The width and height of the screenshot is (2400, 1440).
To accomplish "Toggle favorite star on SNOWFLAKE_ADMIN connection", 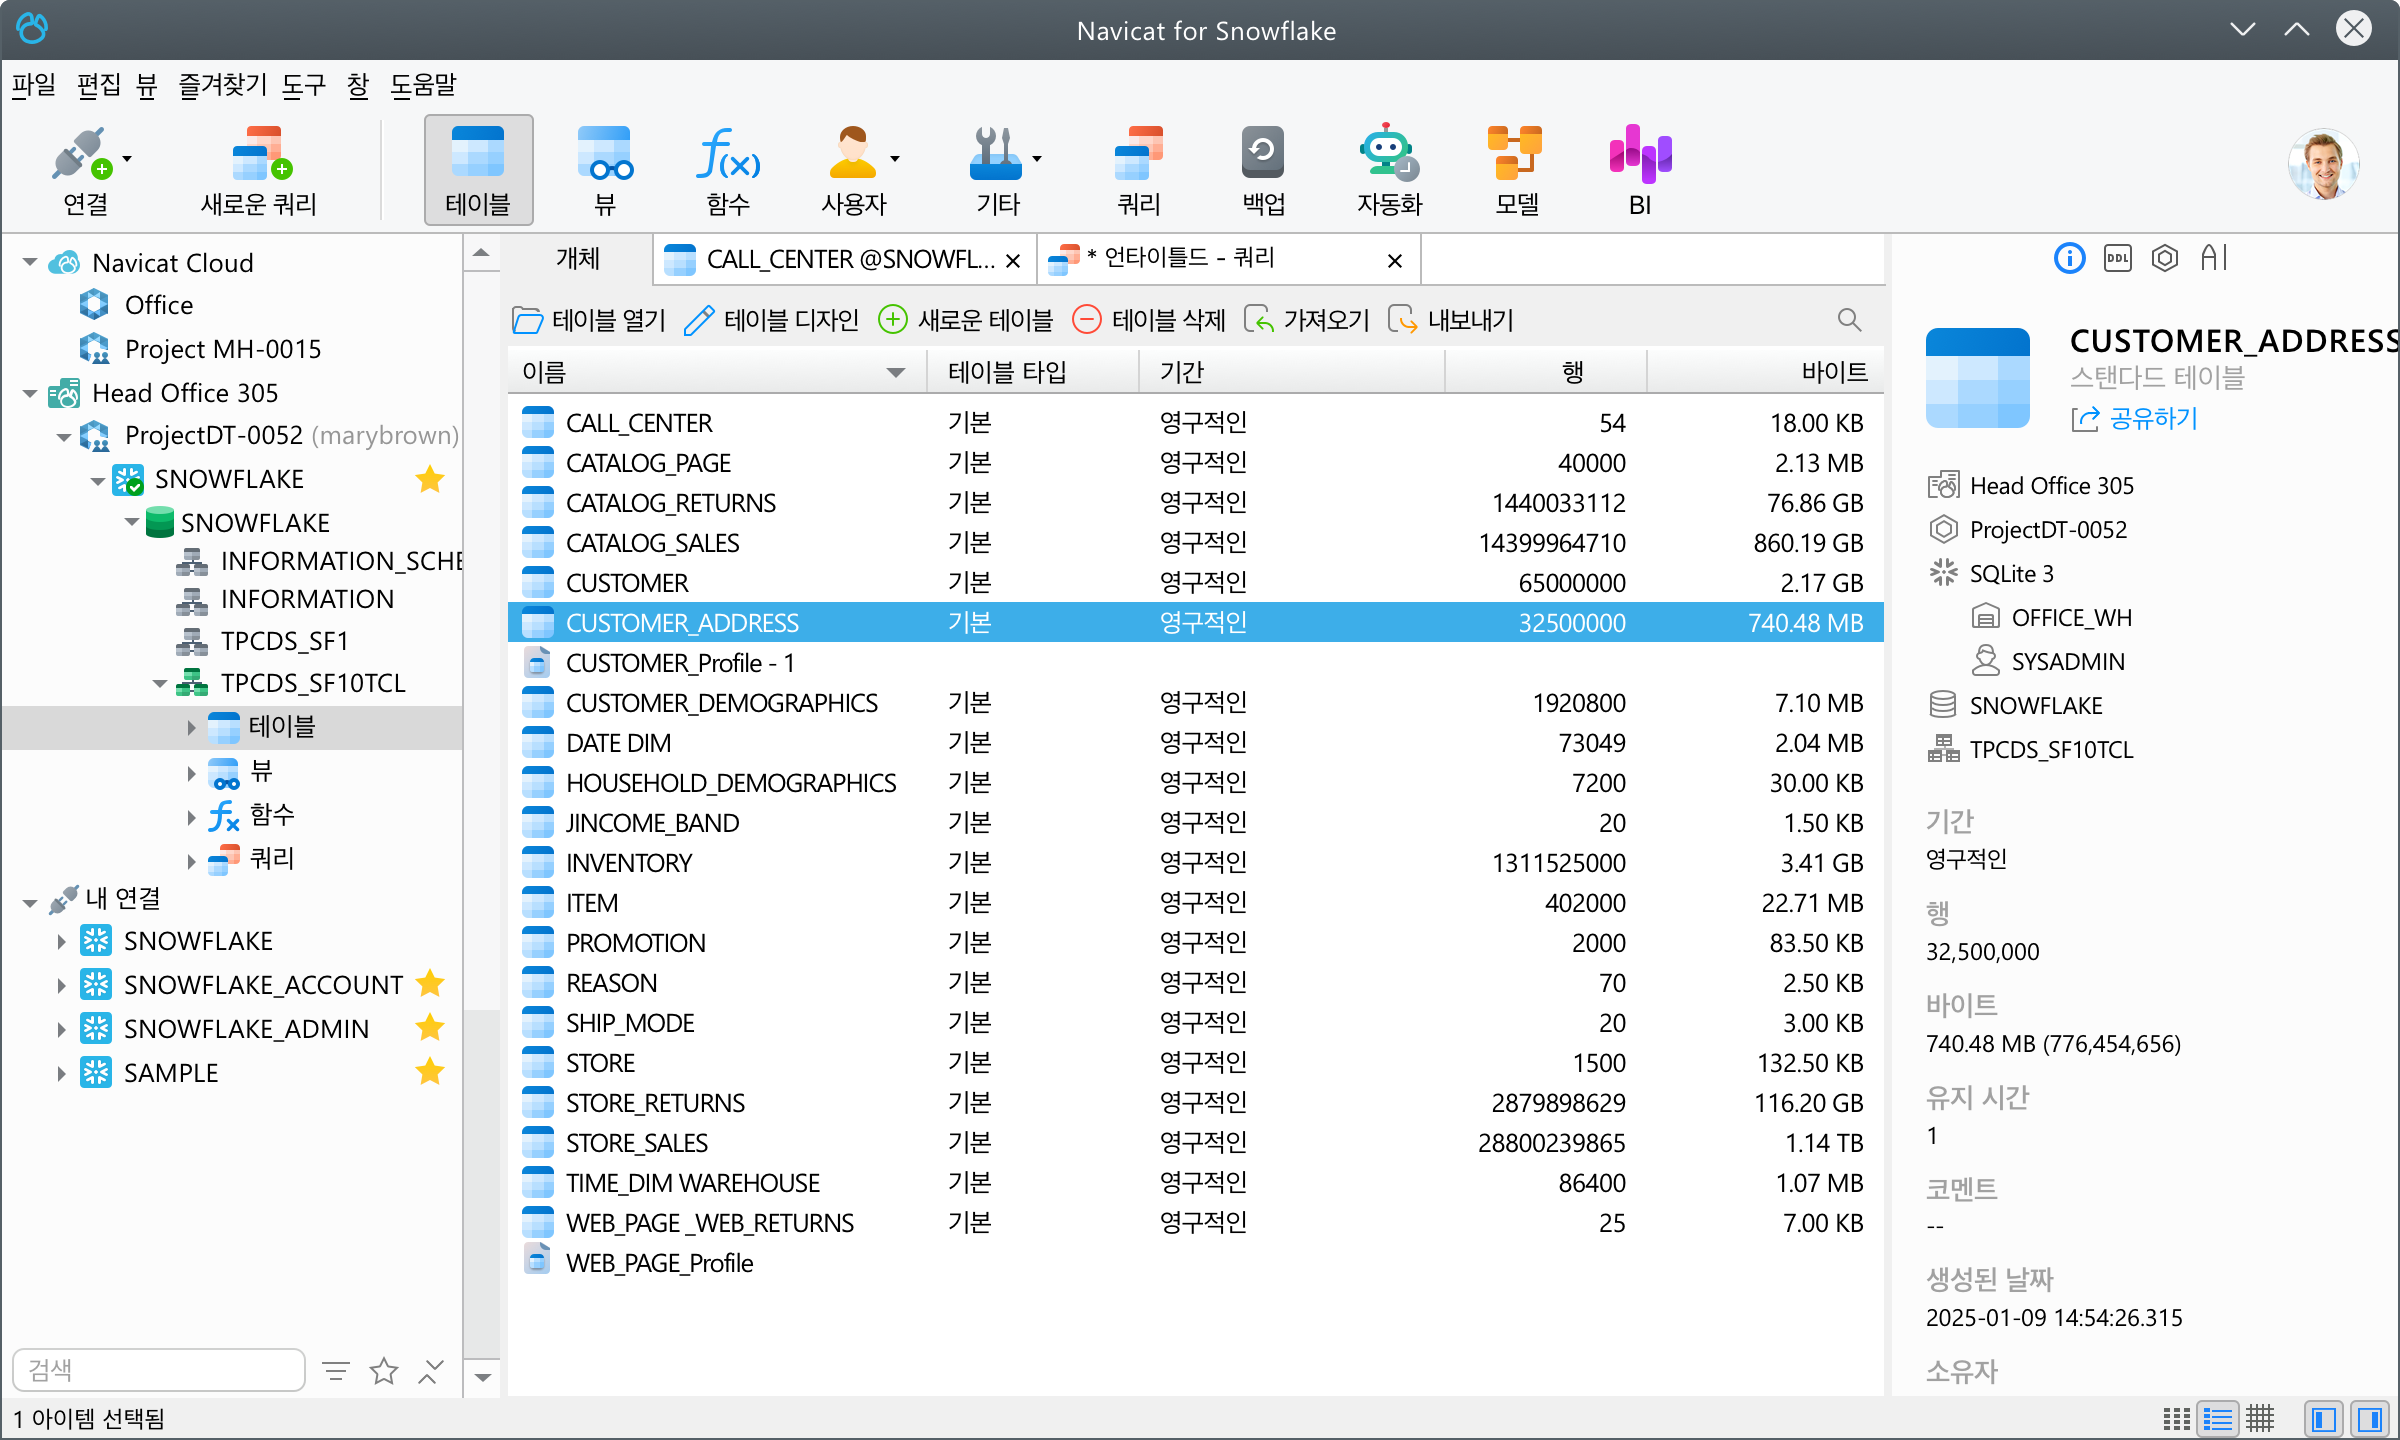I will click(x=430, y=1028).
